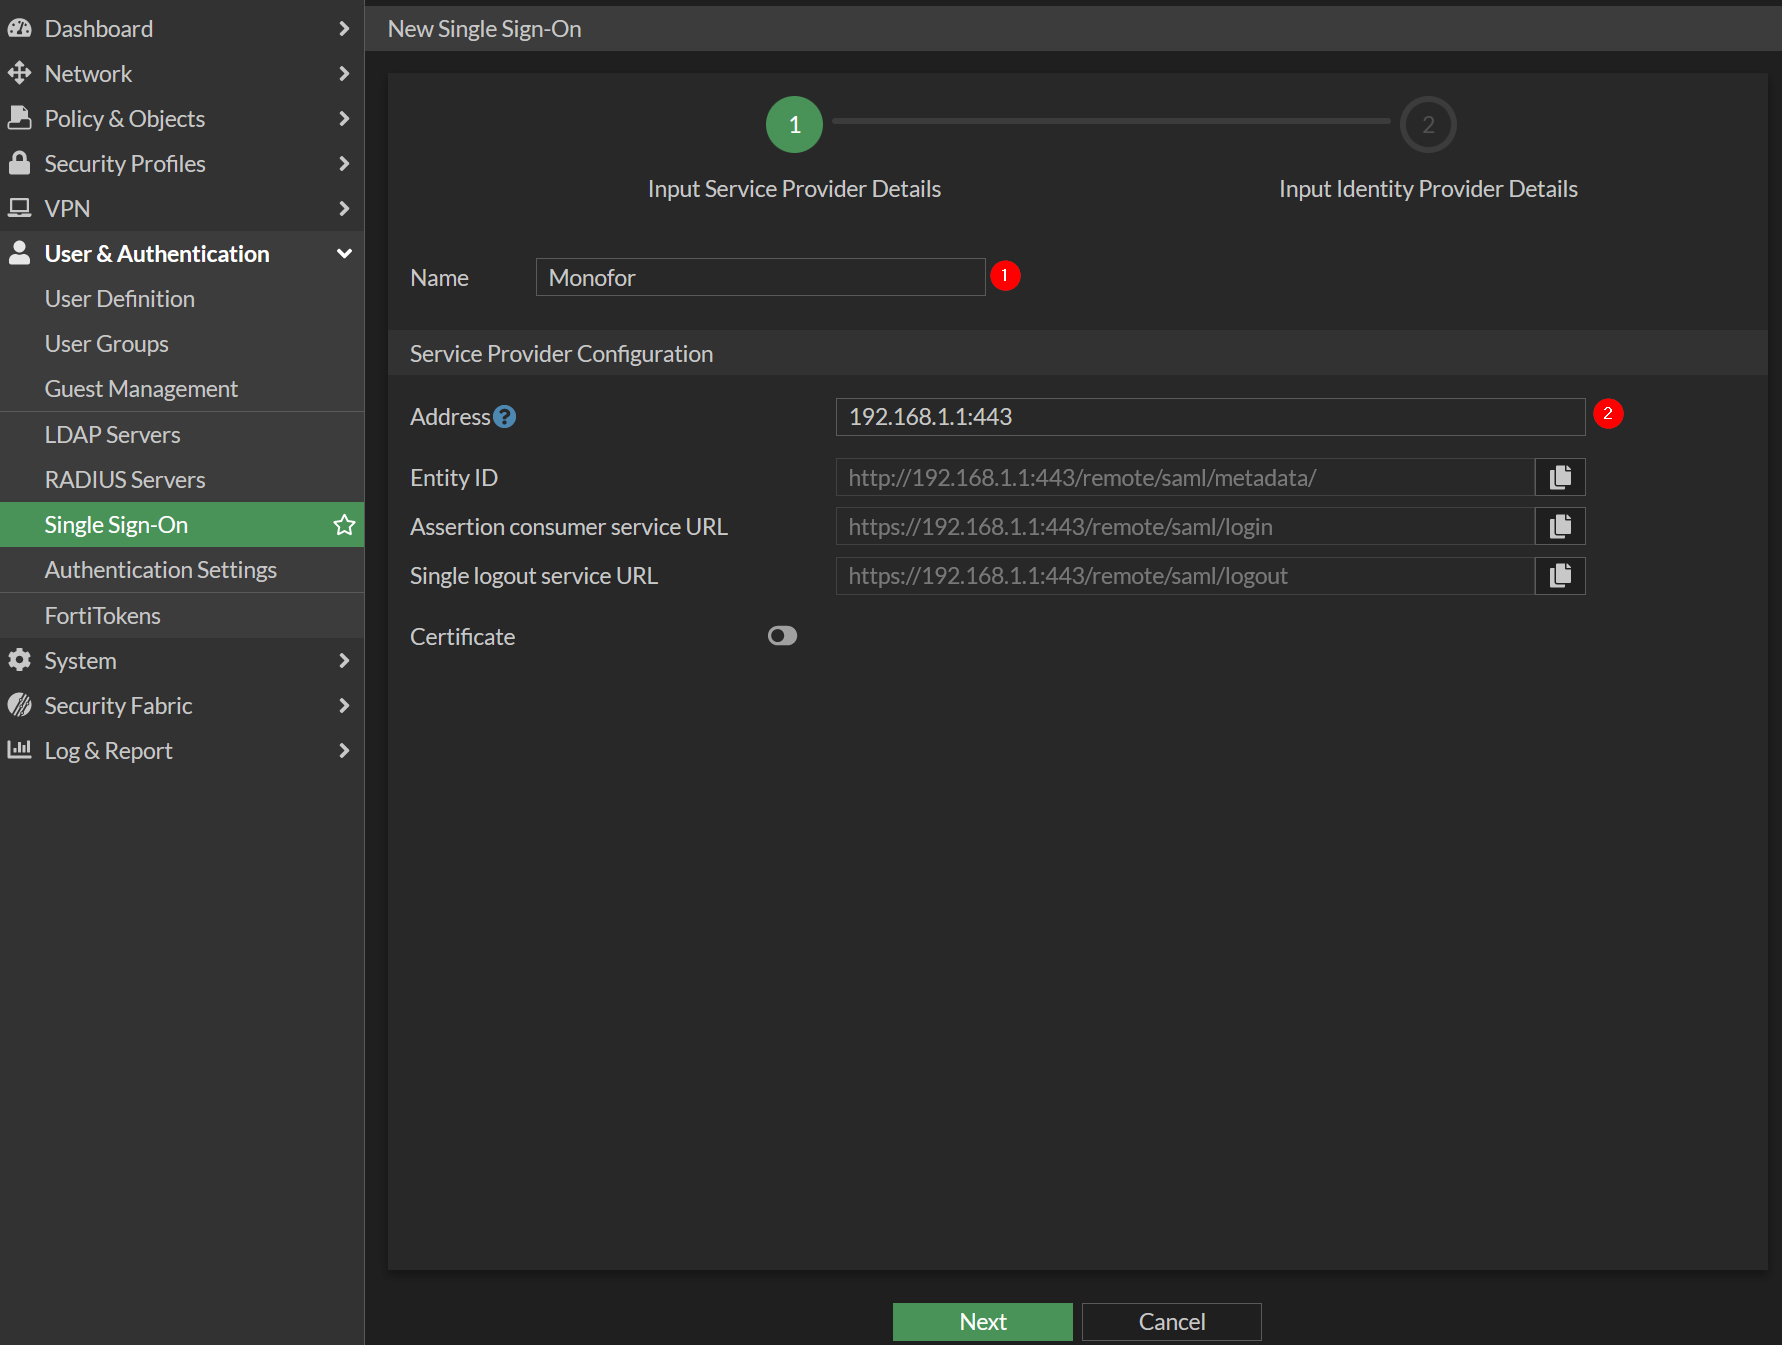Collapse the User & Authentication section
1782x1345 pixels.
pos(344,254)
